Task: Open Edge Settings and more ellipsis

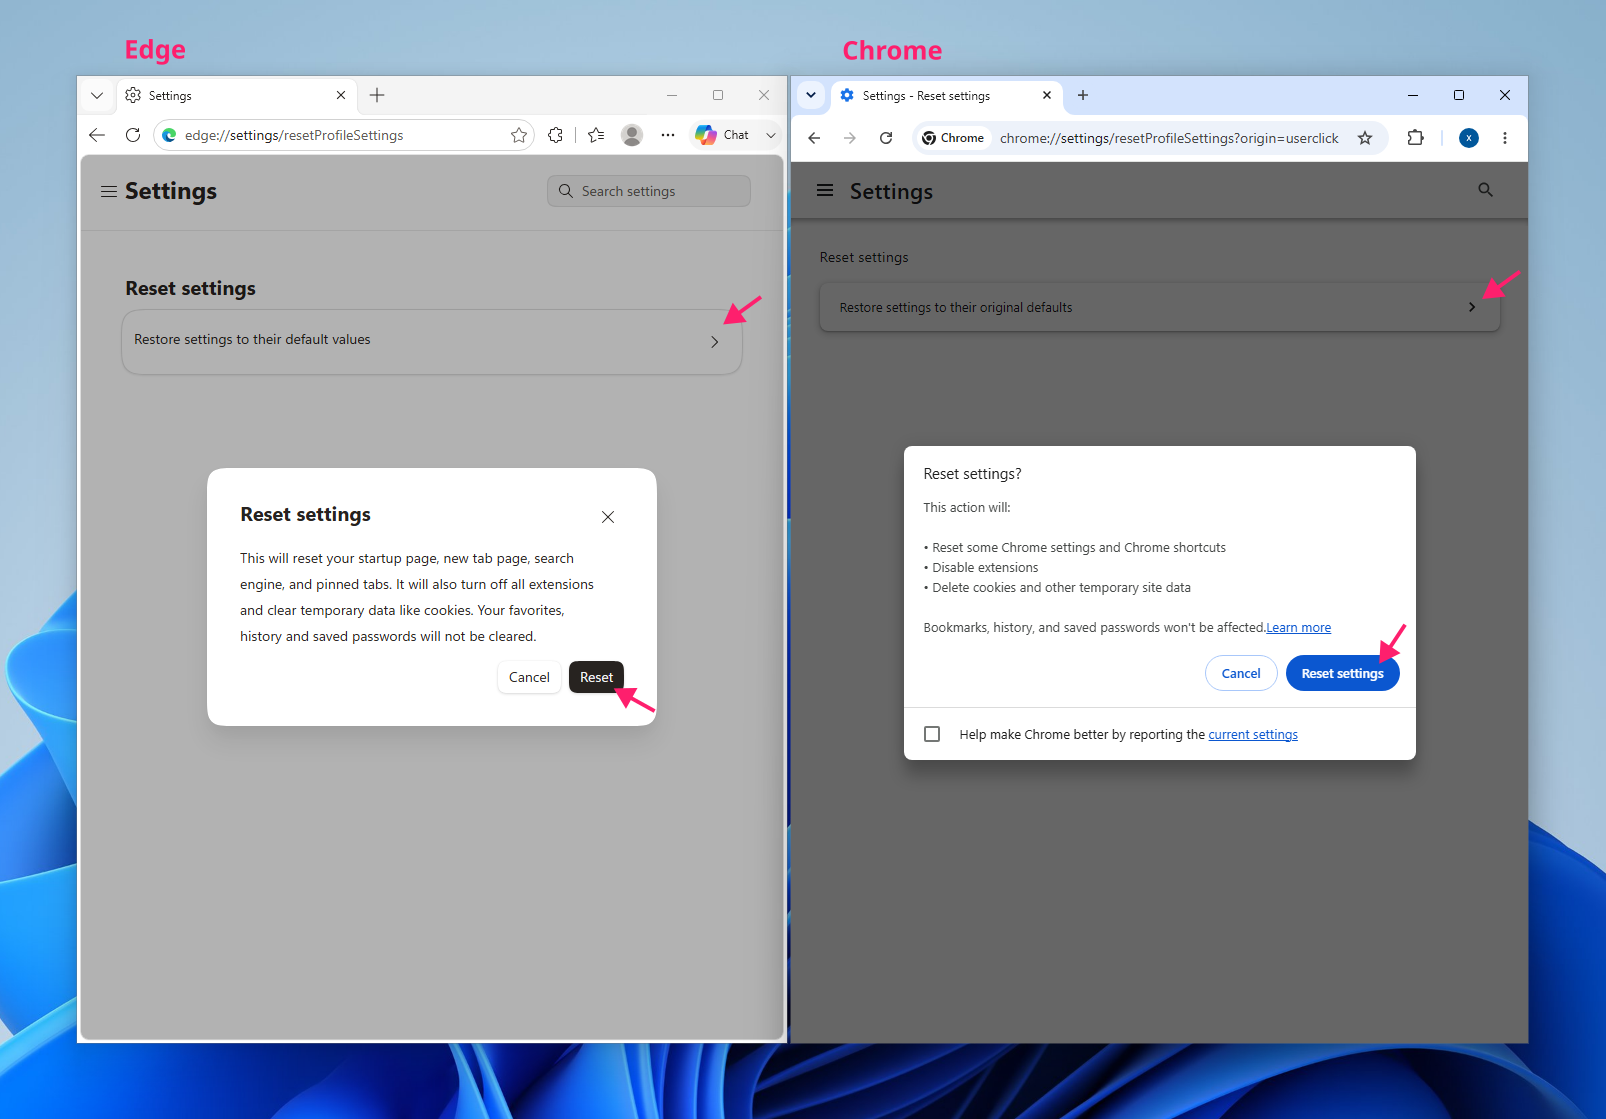Action: pyautogui.click(x=668, y=135)
